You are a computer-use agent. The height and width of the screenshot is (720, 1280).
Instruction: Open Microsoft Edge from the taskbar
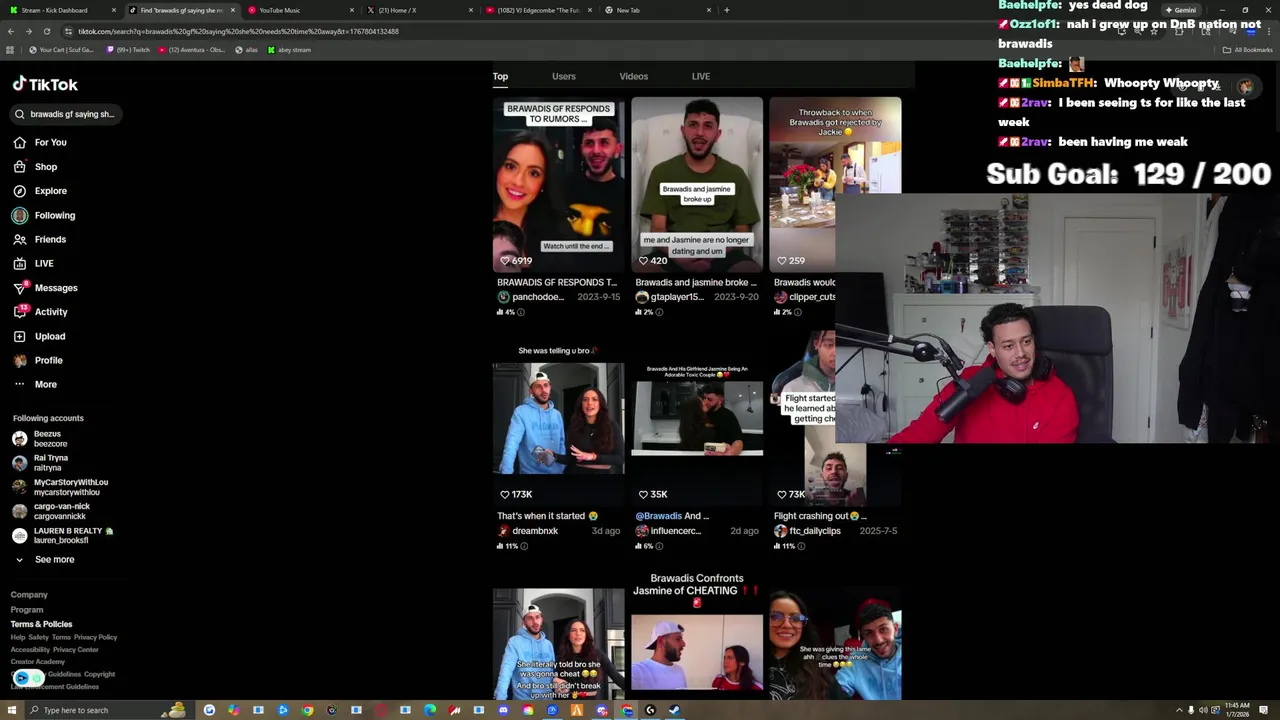tap(430, 710)
